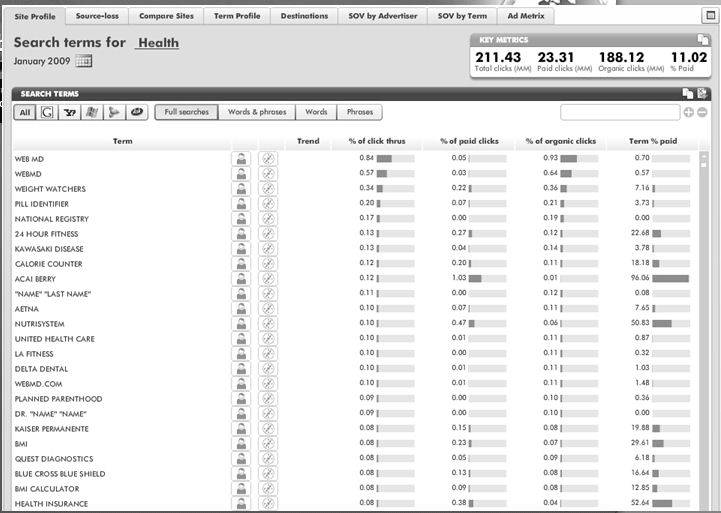Open the trend icon for QUEST DIAGNOSTICS
This screenshot has height=513, width=721.
[x=268, y=458]
